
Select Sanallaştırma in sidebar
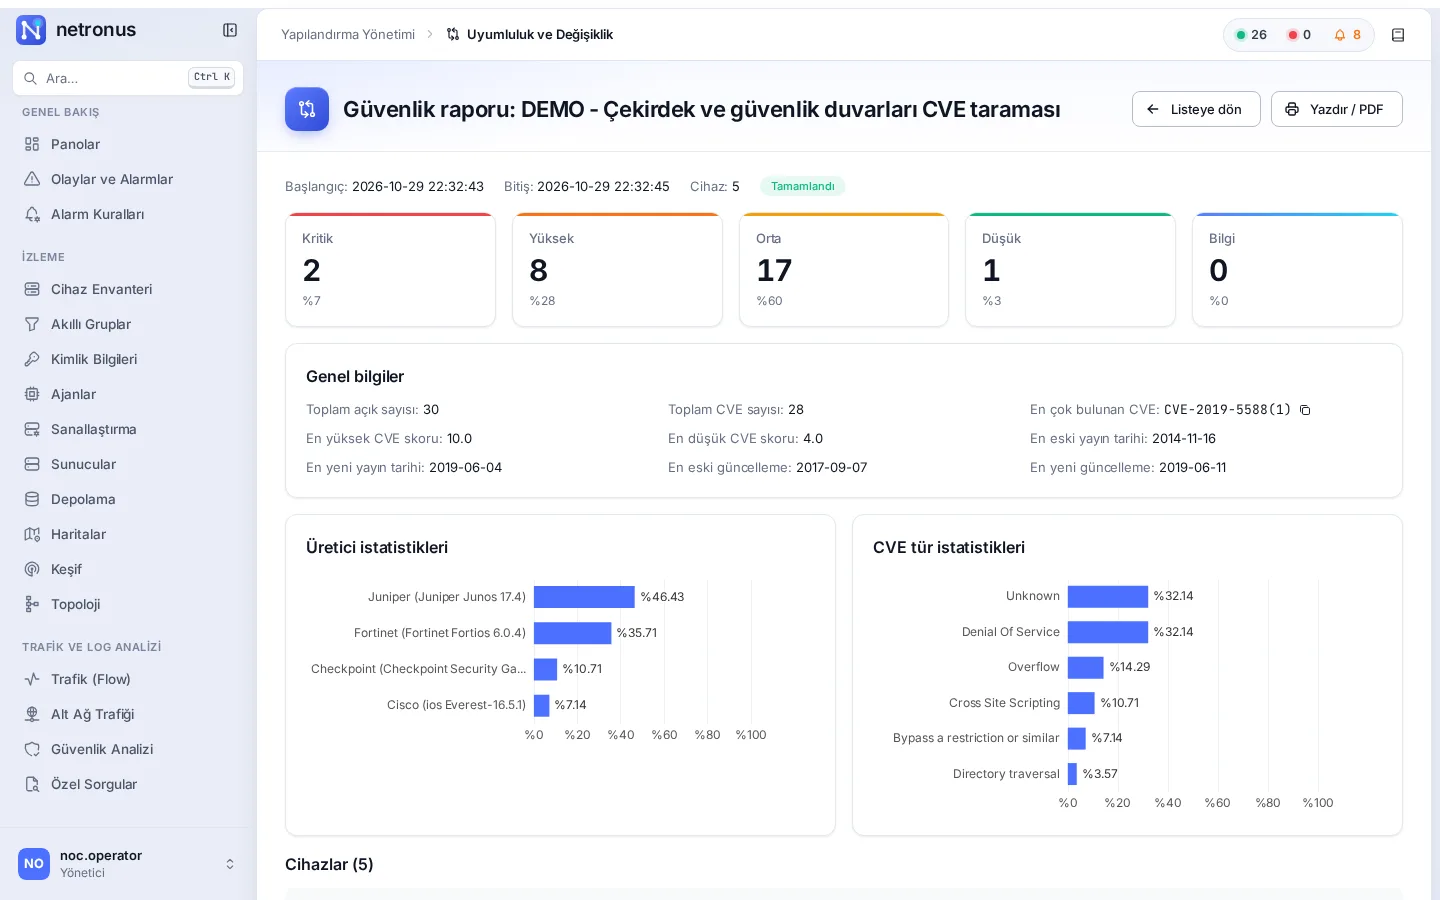[128, 429]
